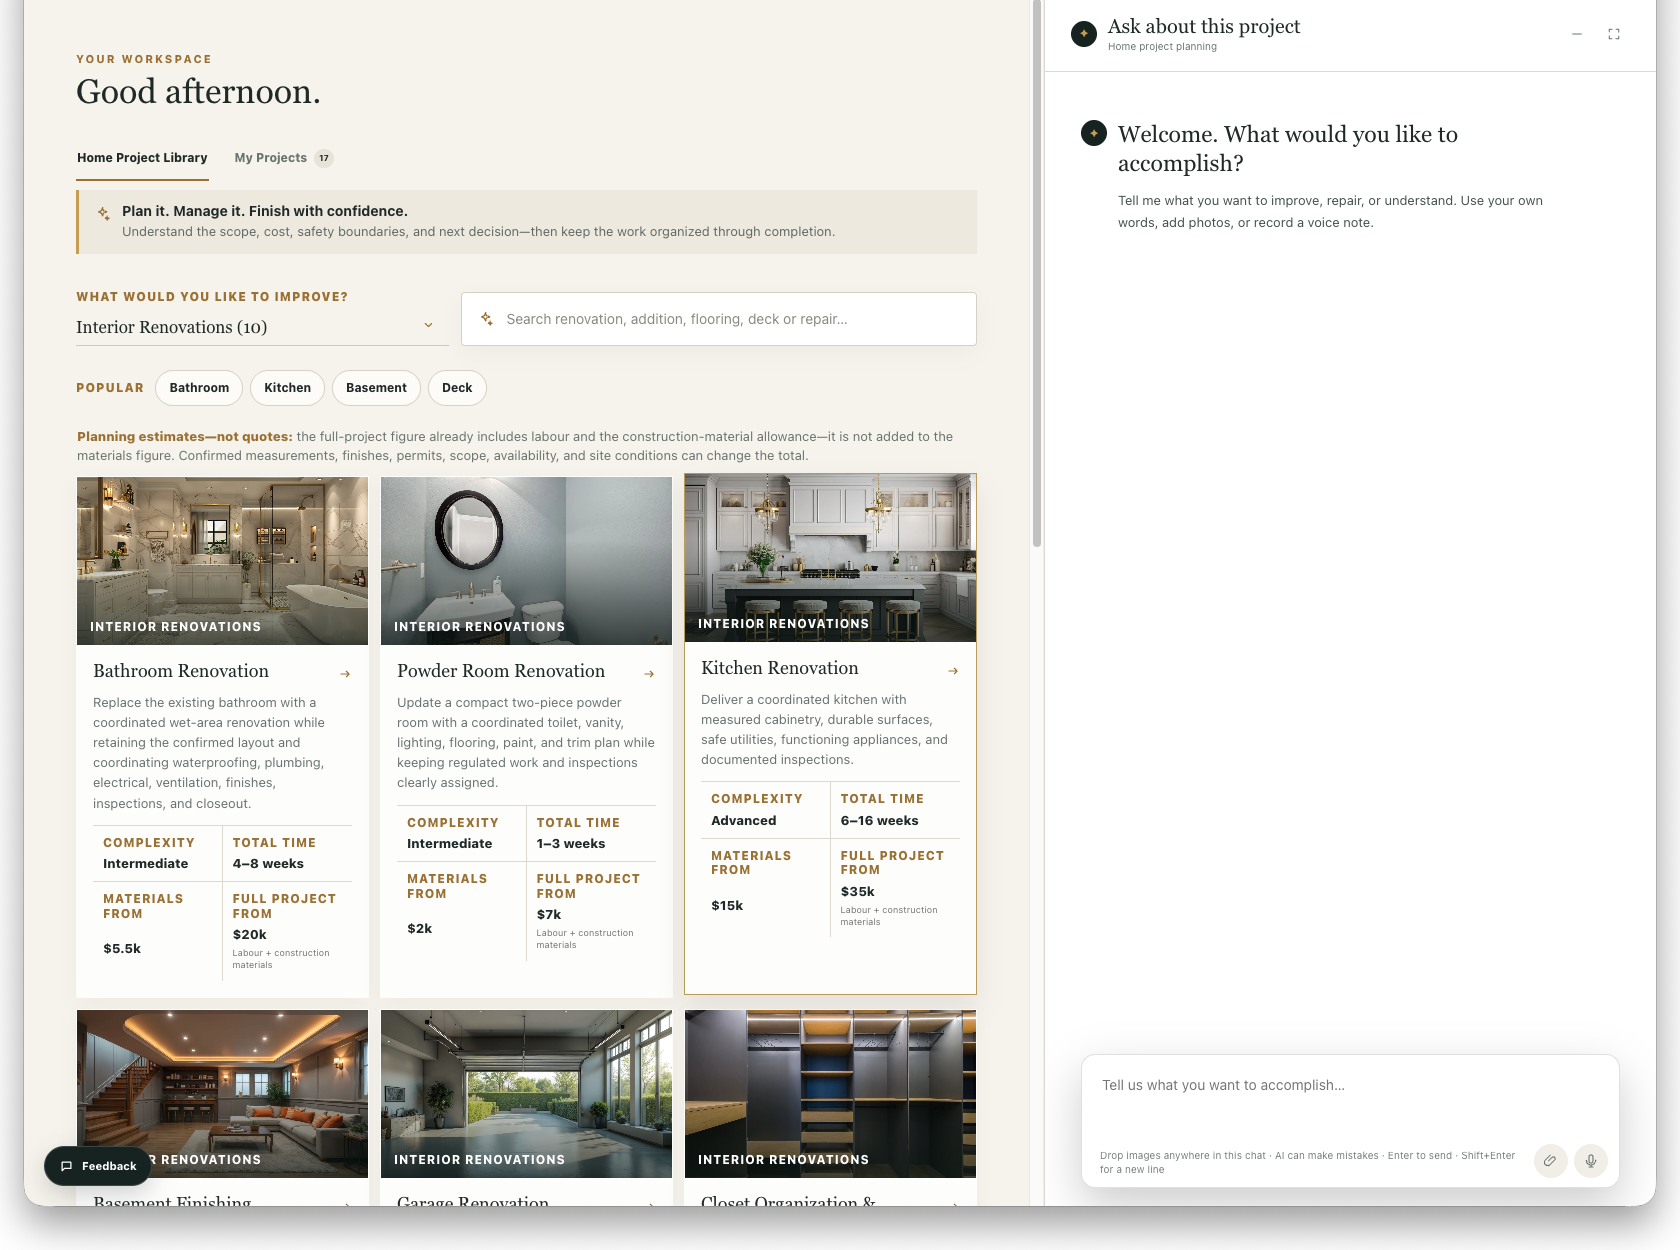Select the Home Project Library tab
Image resolution: width=1680 pixels, height=1250 pixels.
click(x=142, y=158)
